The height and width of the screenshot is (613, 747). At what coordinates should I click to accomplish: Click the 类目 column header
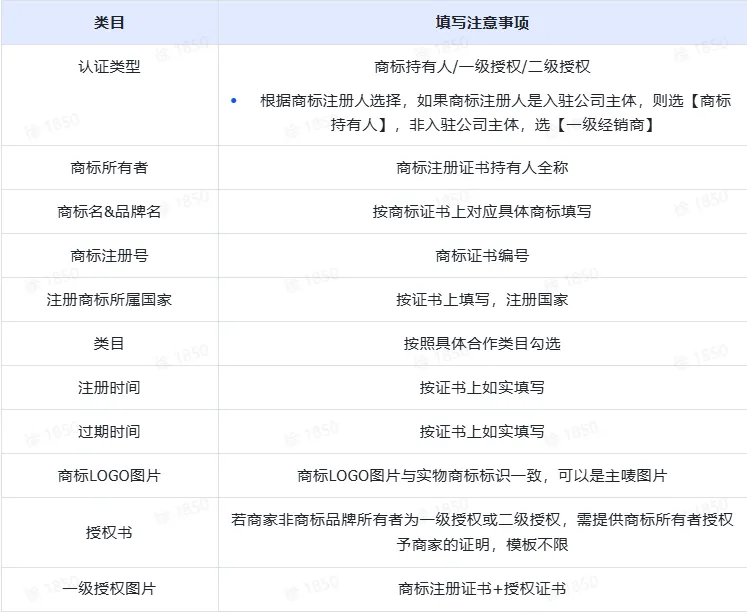[x=109, y=22]
